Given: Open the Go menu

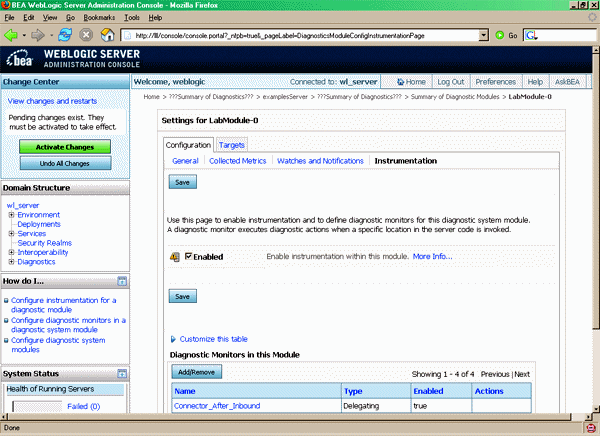Looking at the screenshot, I should click(70, 18).
